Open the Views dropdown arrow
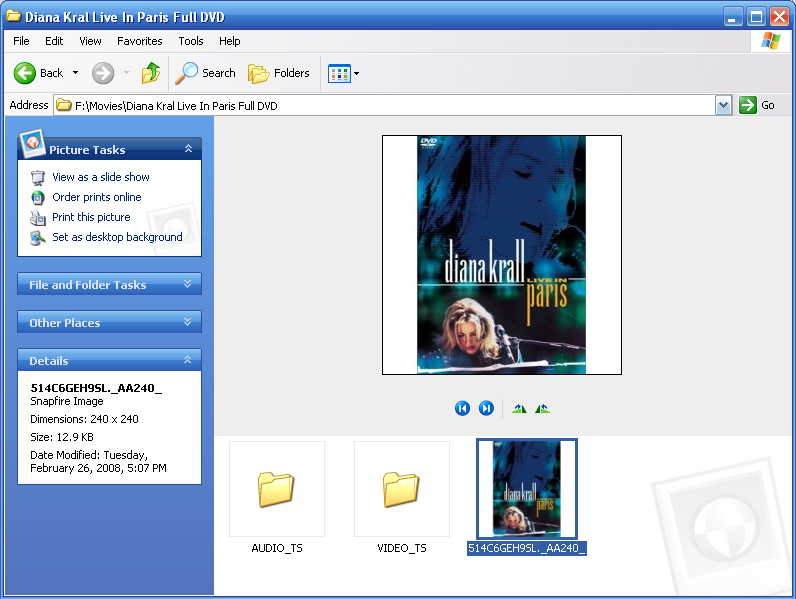Image resolution: width=796 pixels, height=599 pixels. (x=356, y=74)
